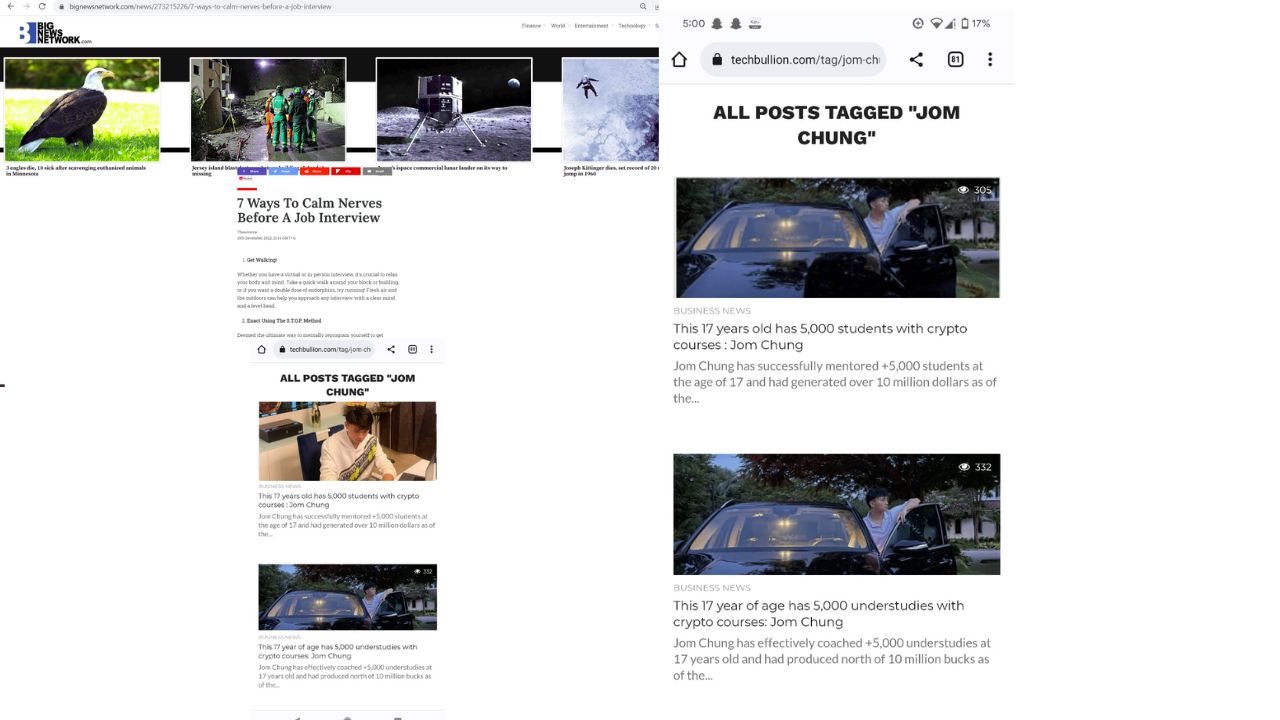Tap the 'effectively coached' excerpt in right phone
The height and width of the screenshot is (720, 1280).
click(832, 659)
